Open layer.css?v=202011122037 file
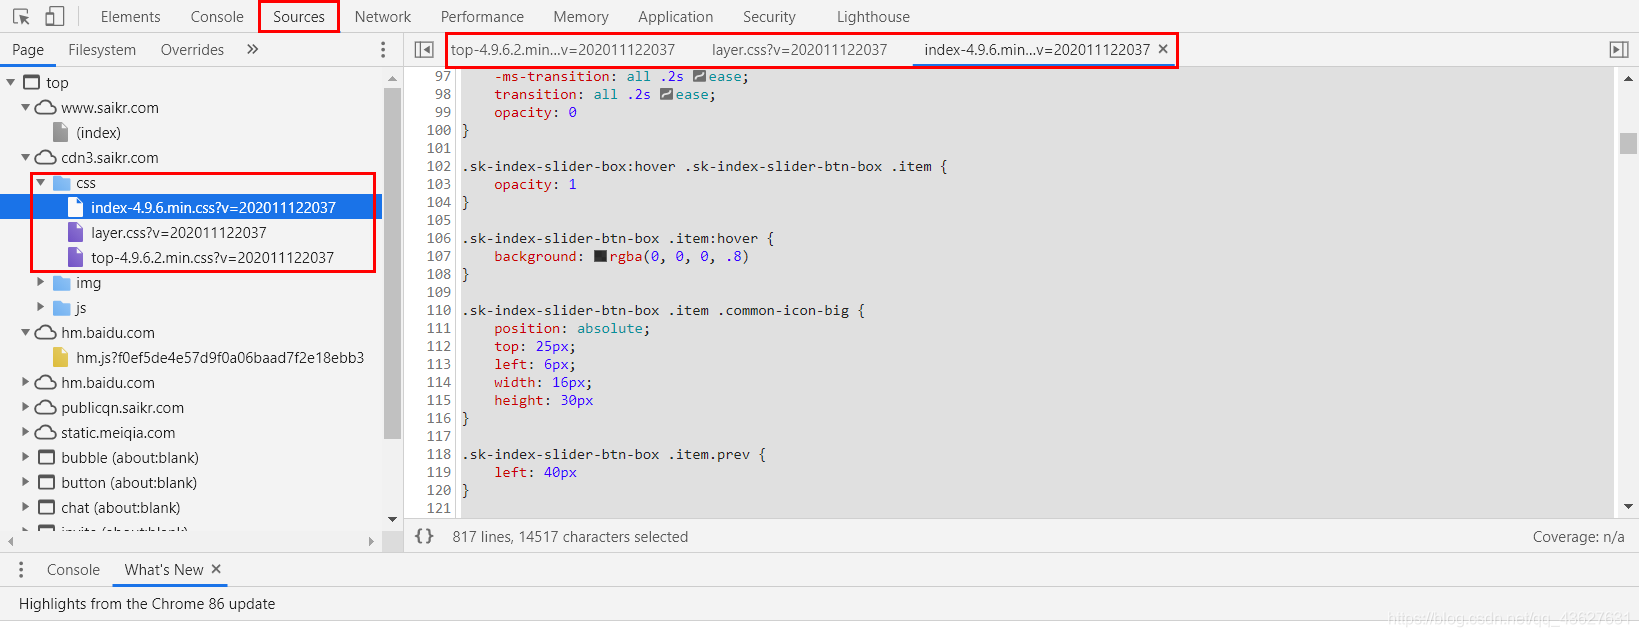The image size is (1639, 637). click(178, 233)
